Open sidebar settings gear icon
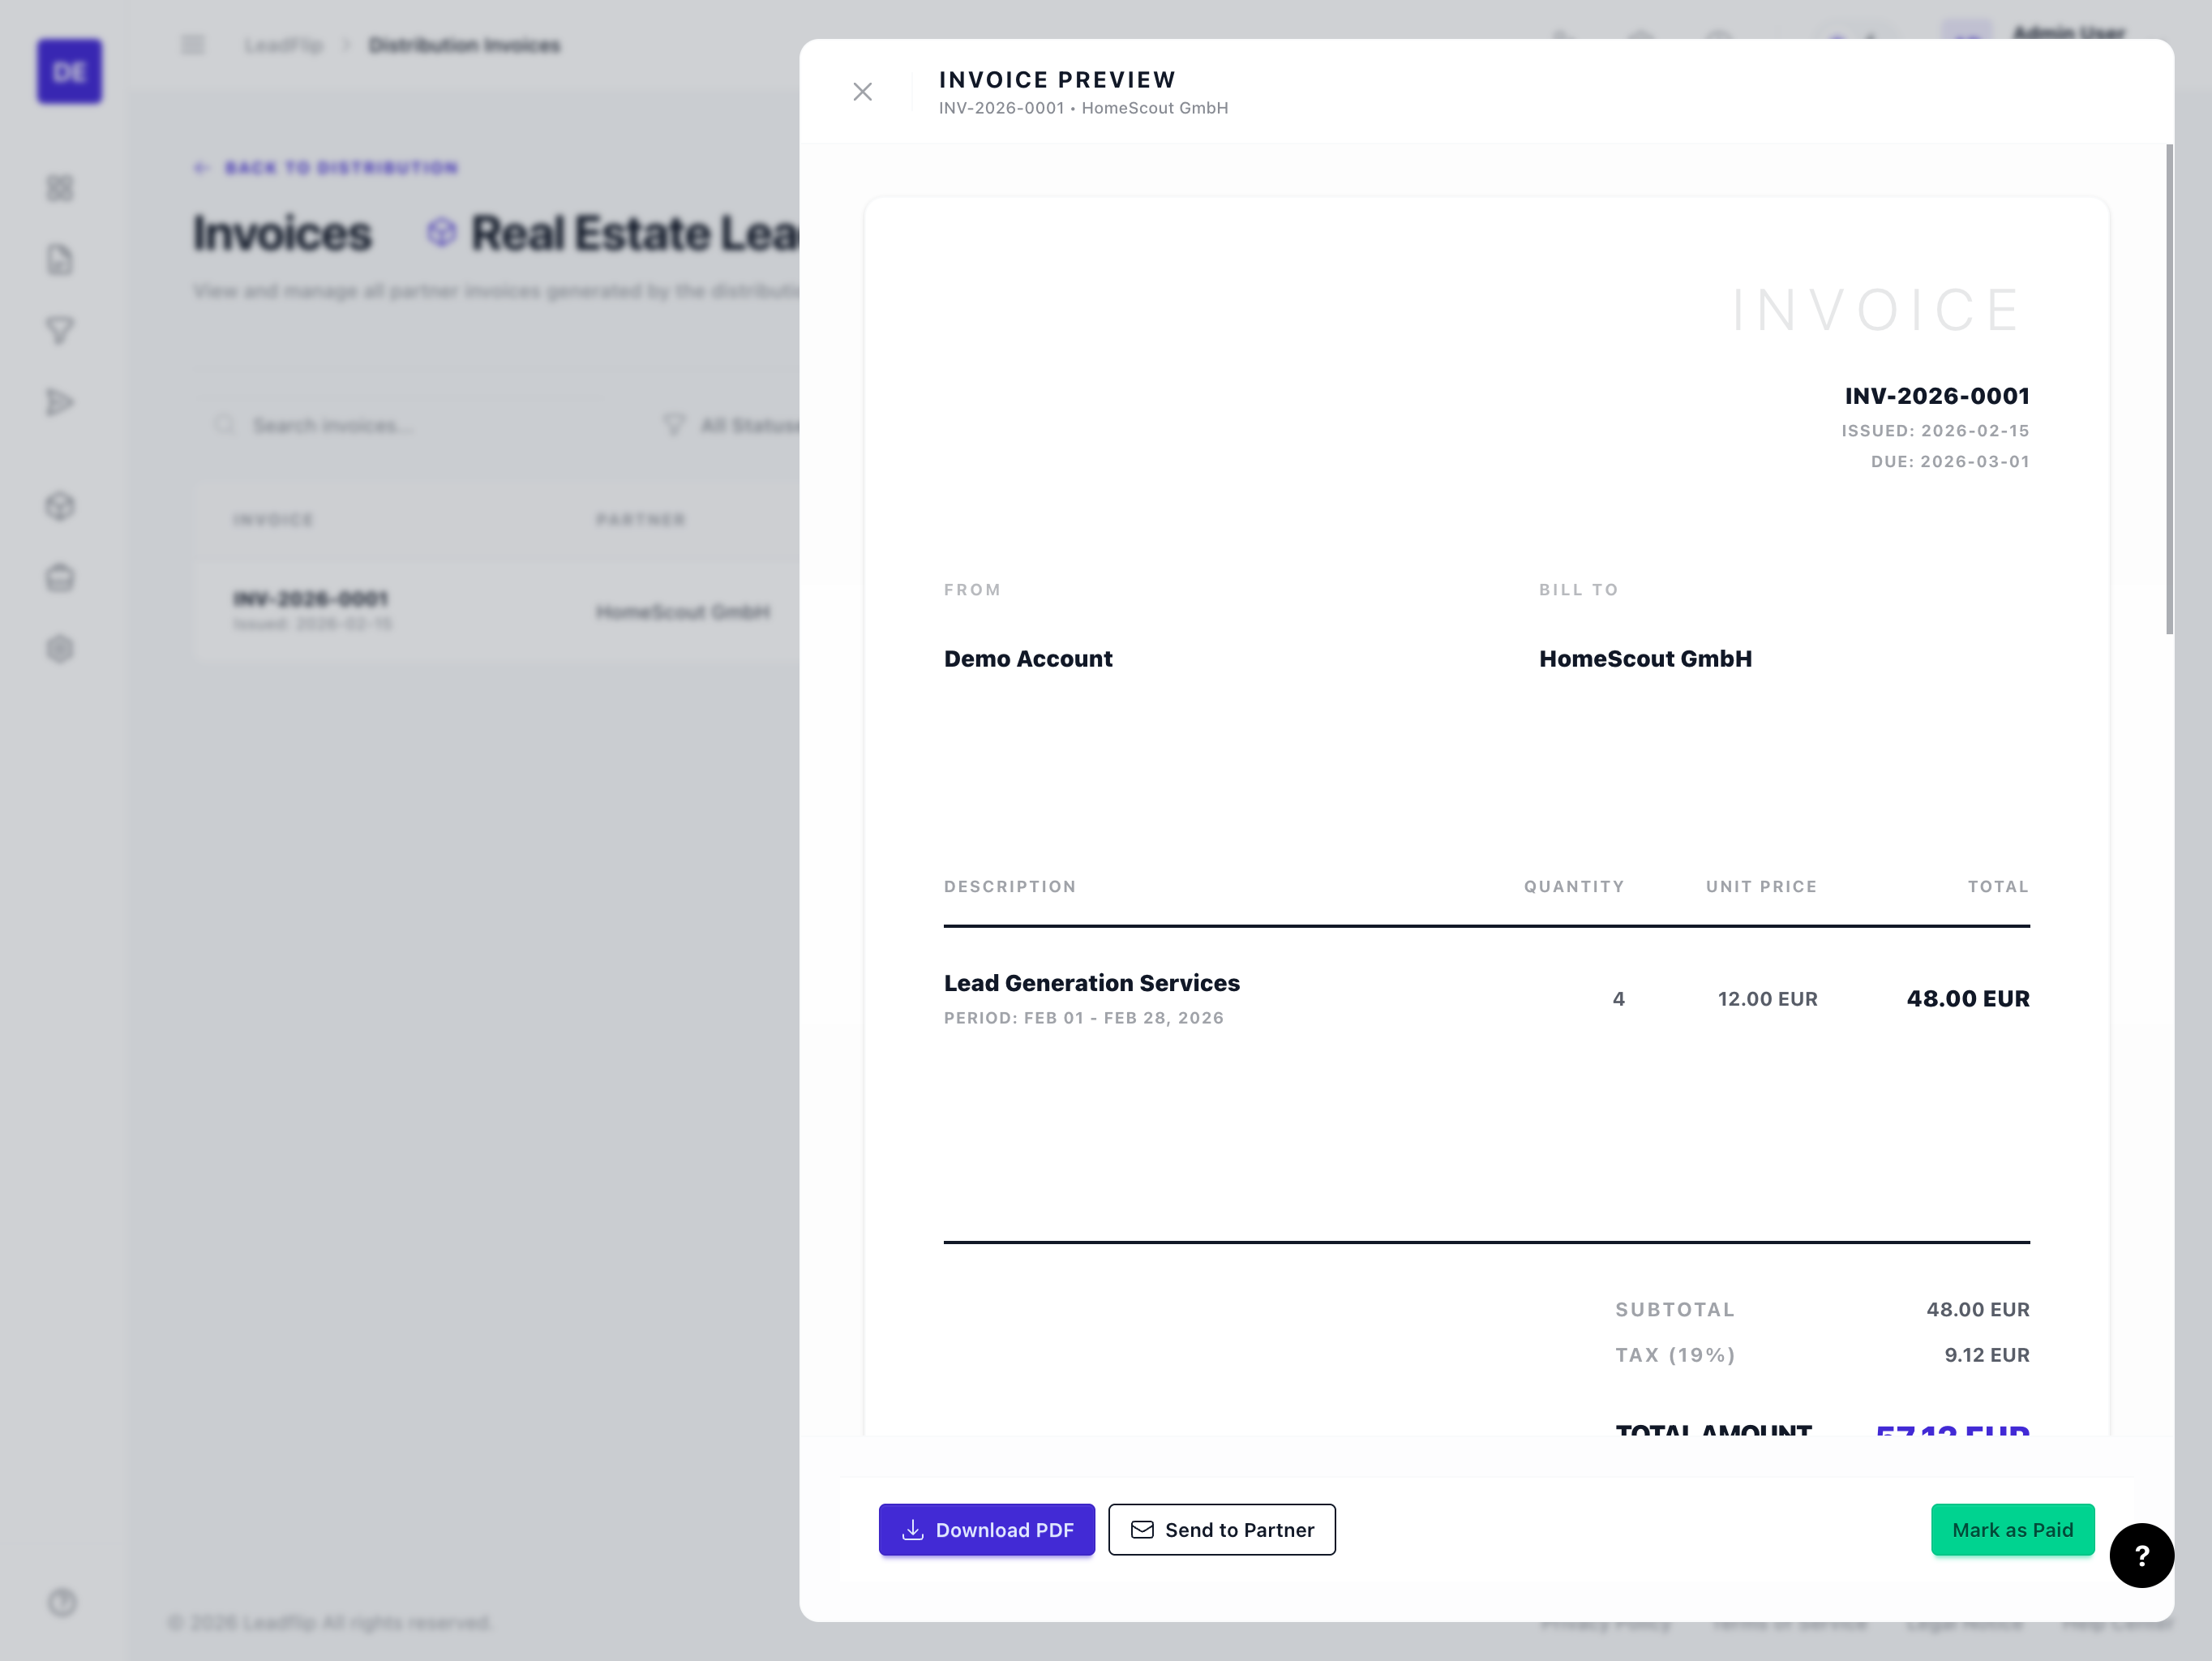 [x=60, y=649]
